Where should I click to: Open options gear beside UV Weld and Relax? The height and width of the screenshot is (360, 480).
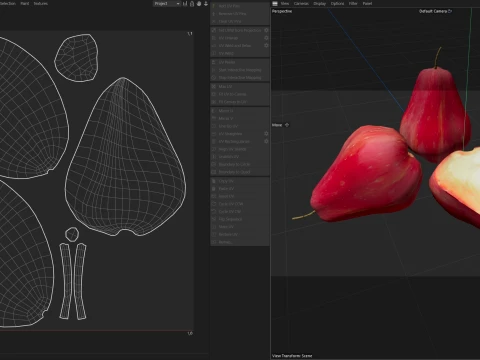pos(266,46)
